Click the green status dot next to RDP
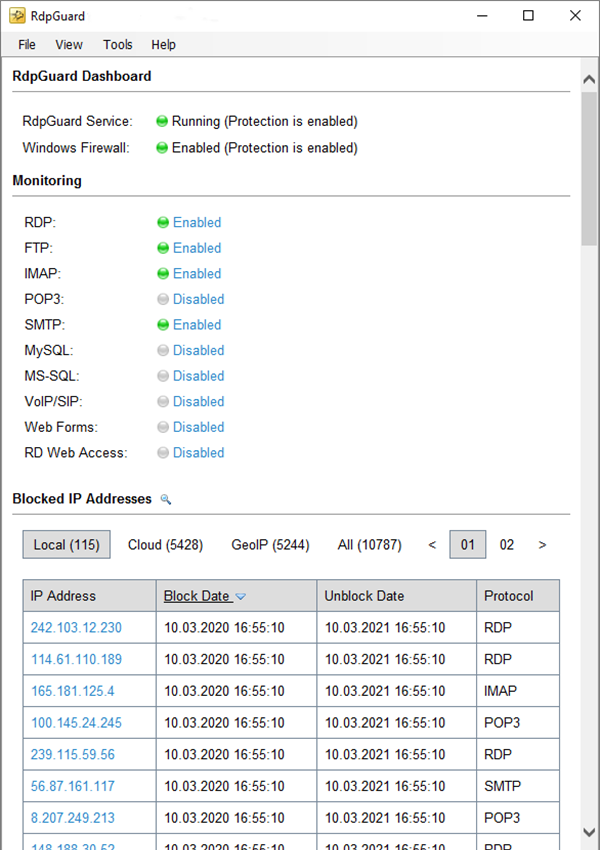The height and width of the screenshot is (850, 600). point(163,223)
